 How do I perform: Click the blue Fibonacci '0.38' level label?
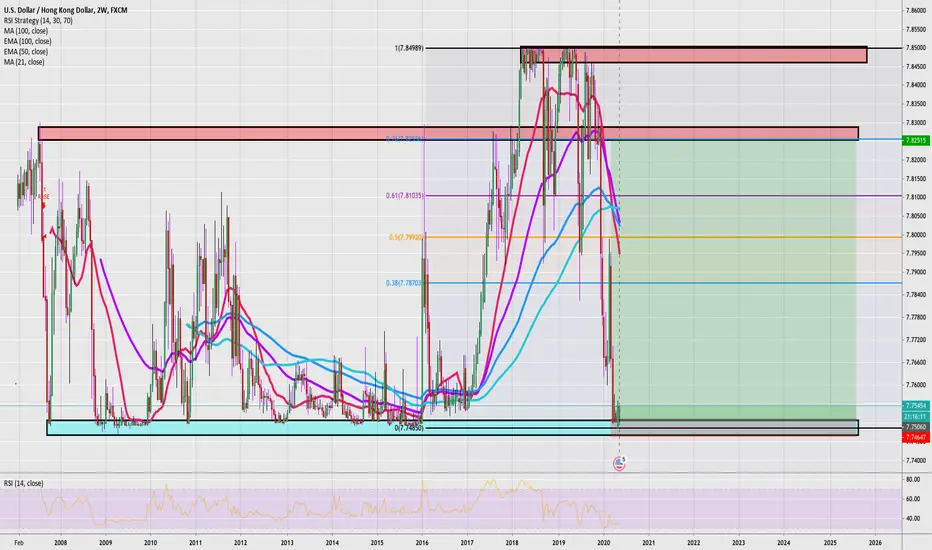coord(404,283)
